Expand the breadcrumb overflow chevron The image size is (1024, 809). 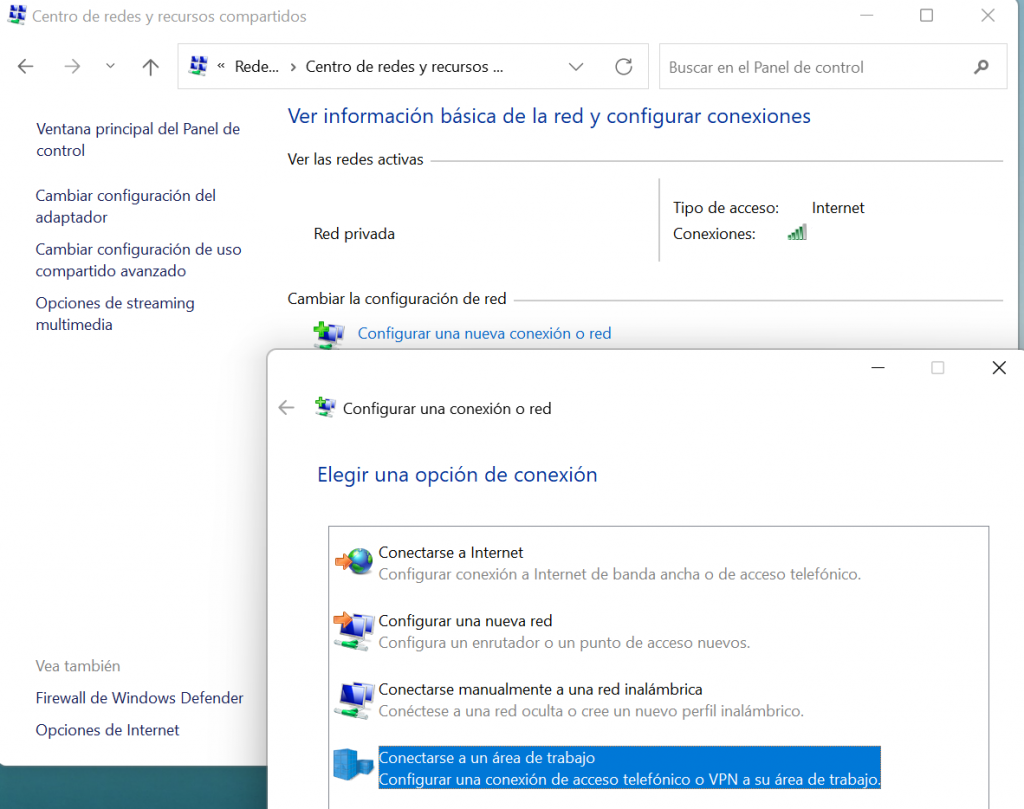tap(222, 67)
